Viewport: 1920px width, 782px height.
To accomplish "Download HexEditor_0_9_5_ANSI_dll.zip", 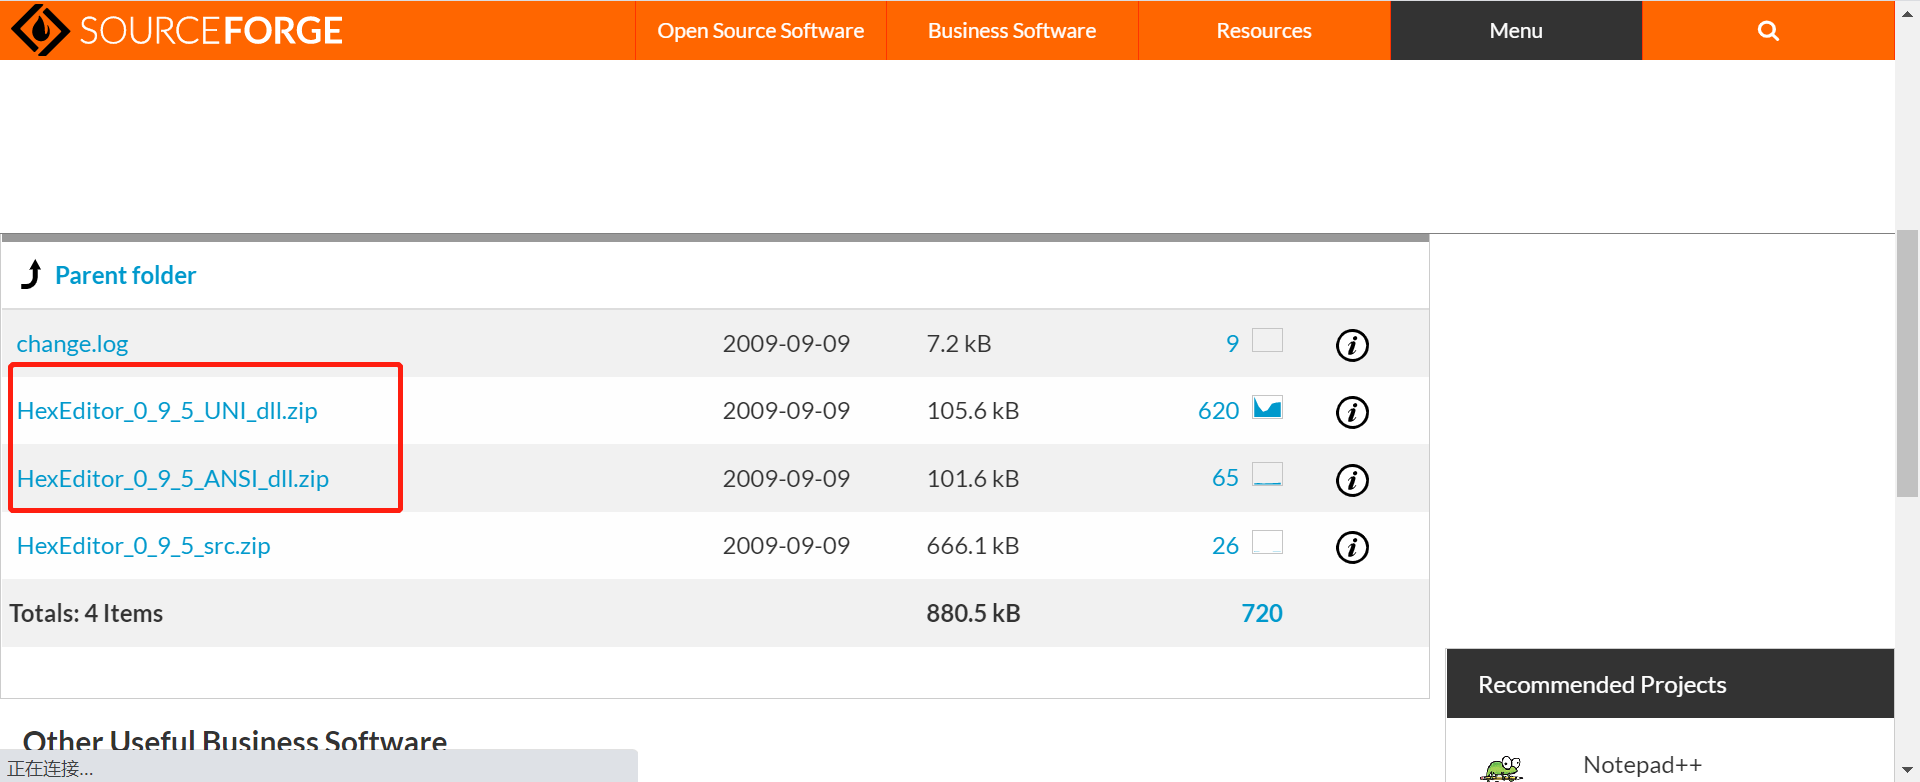I will tap(173, 479).
